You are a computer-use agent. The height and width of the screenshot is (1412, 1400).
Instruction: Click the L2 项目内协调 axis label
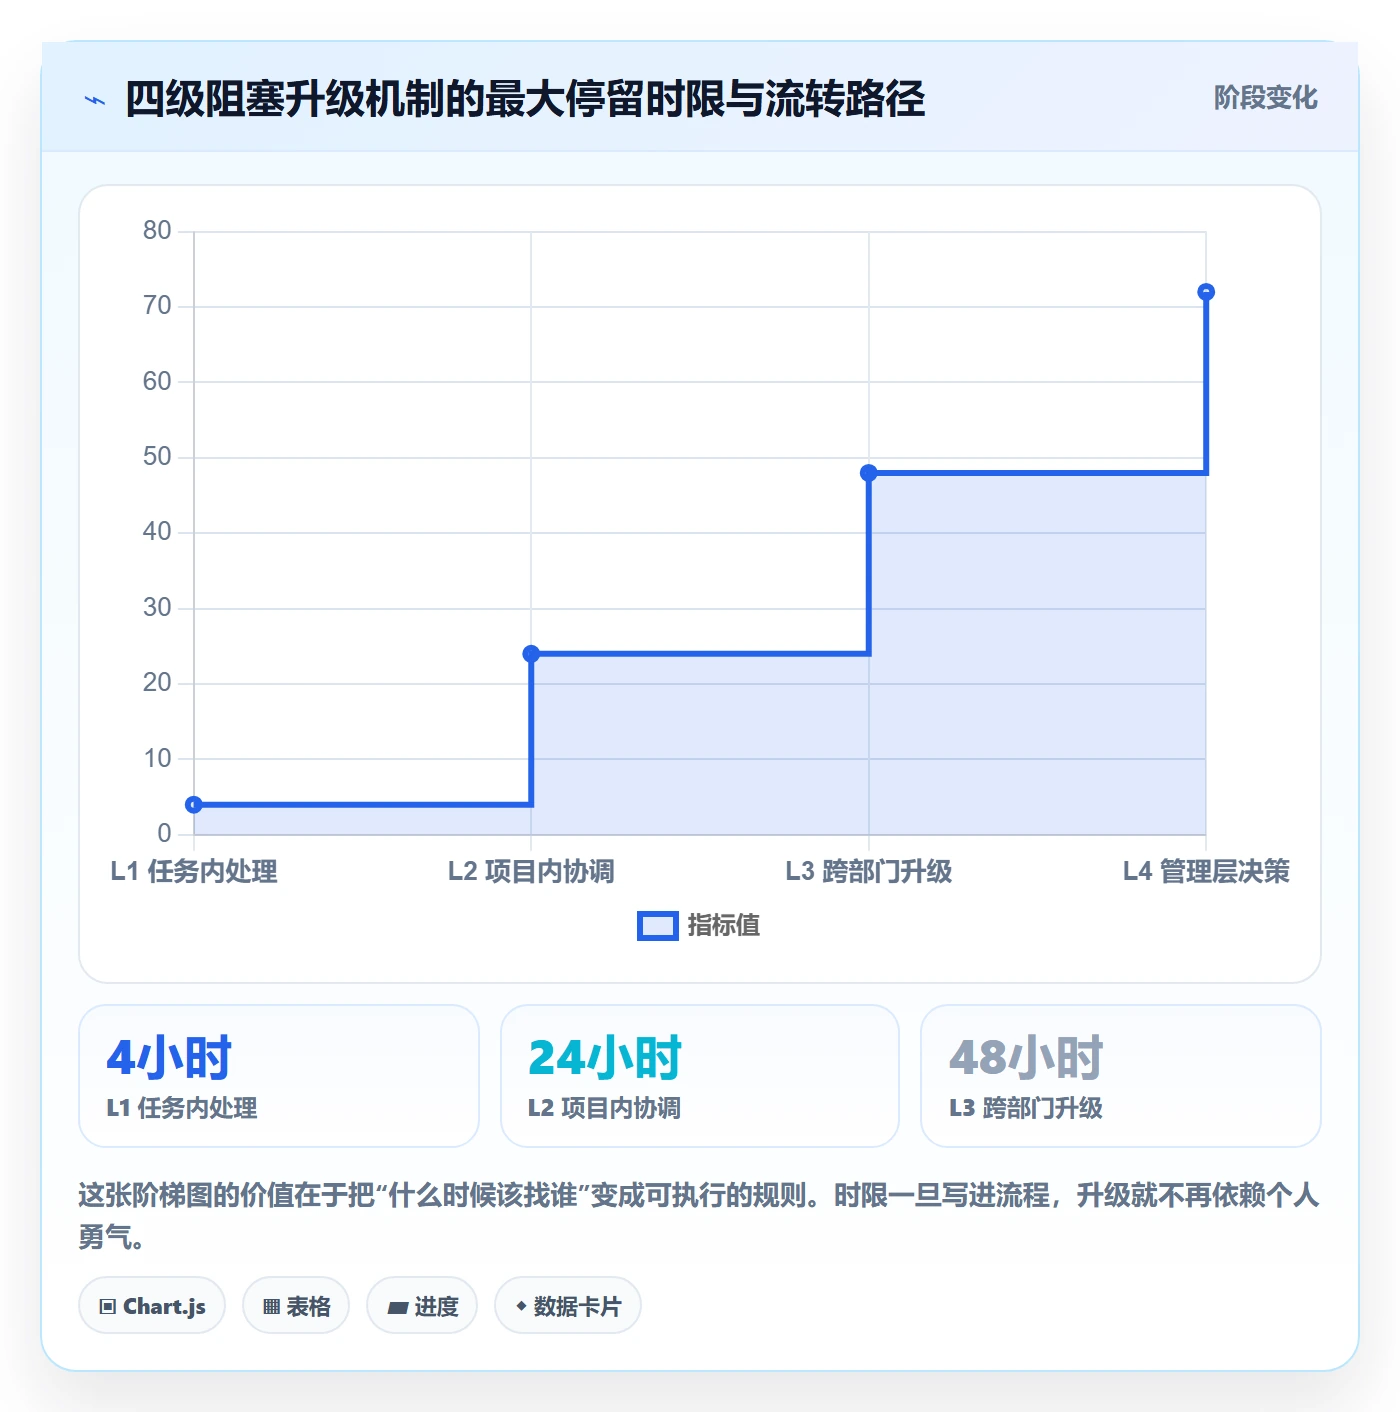coord(531,872)
